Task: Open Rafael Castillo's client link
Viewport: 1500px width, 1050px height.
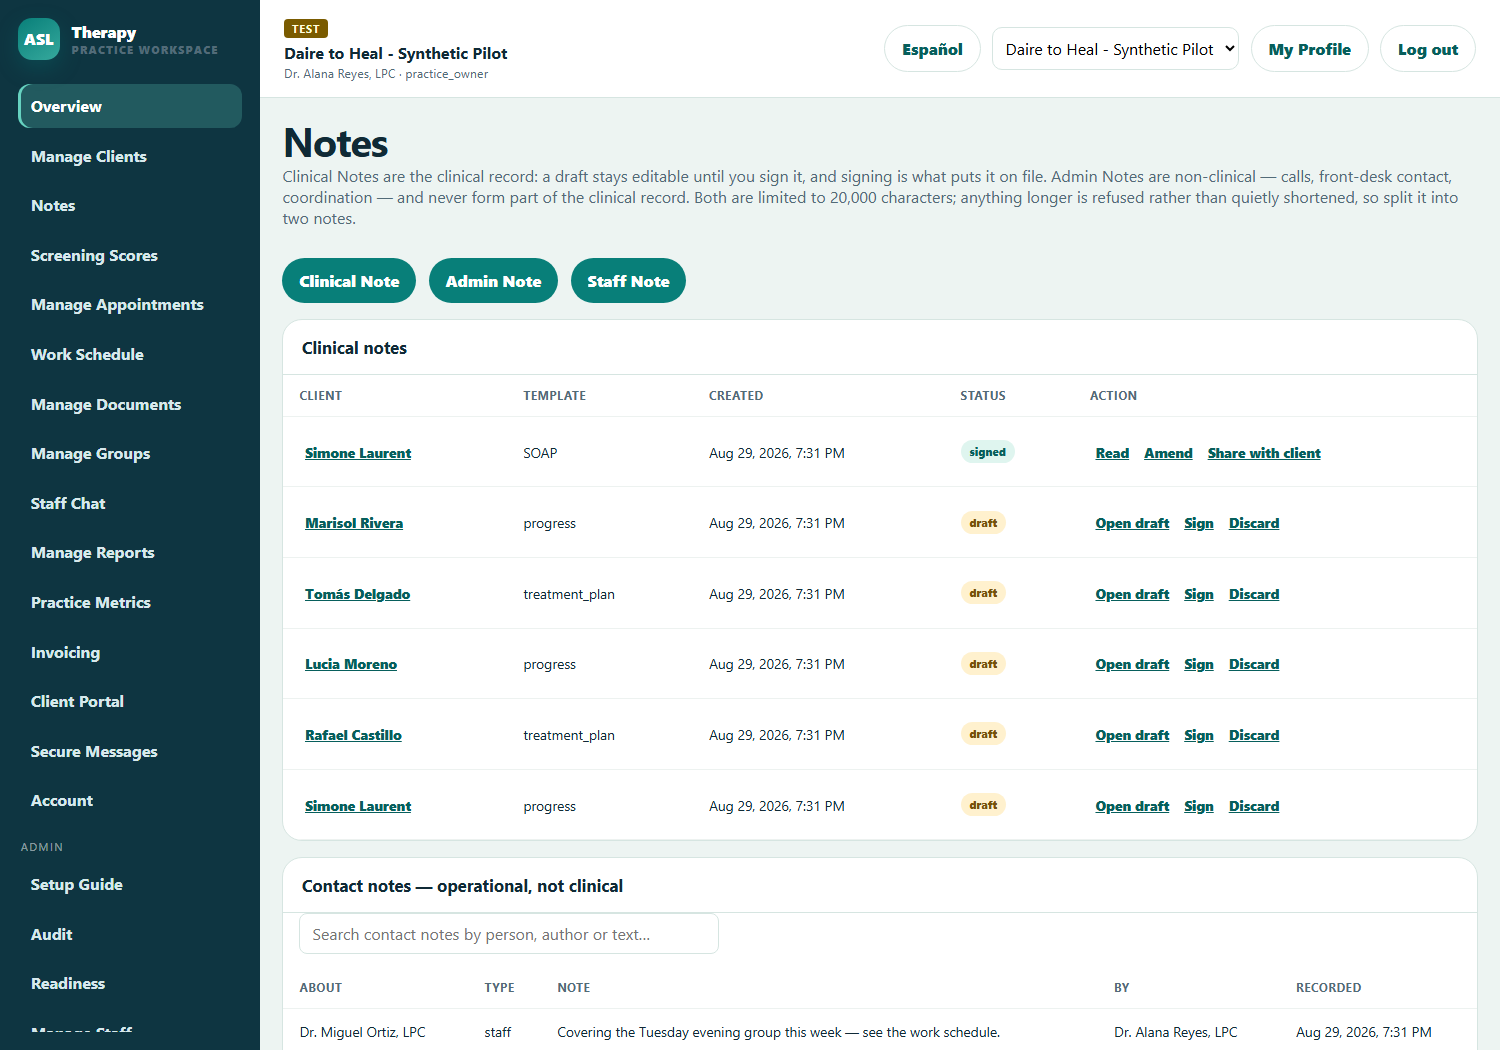Action: (353, 735)
